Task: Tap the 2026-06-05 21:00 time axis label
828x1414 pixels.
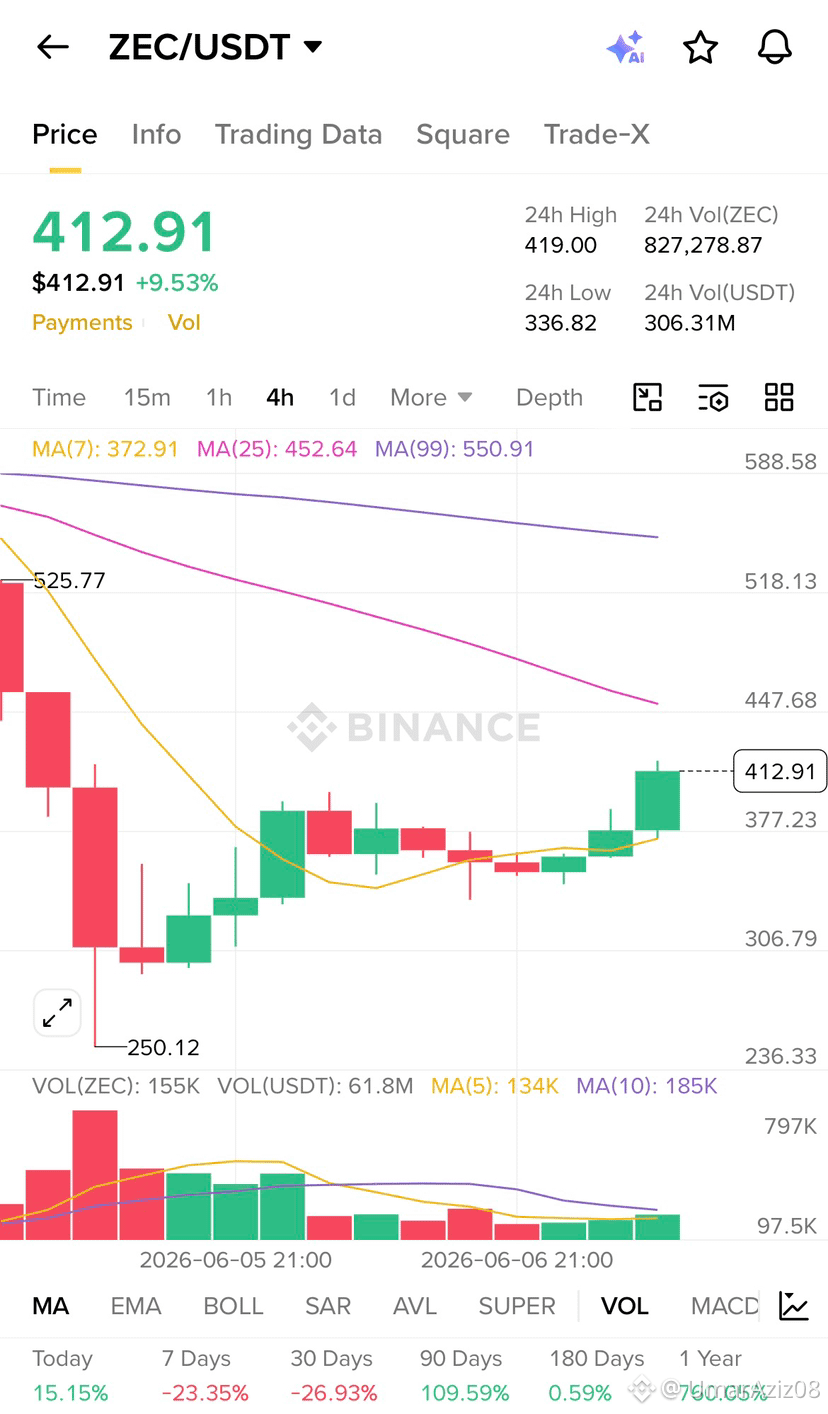Action: [236, 1260]
